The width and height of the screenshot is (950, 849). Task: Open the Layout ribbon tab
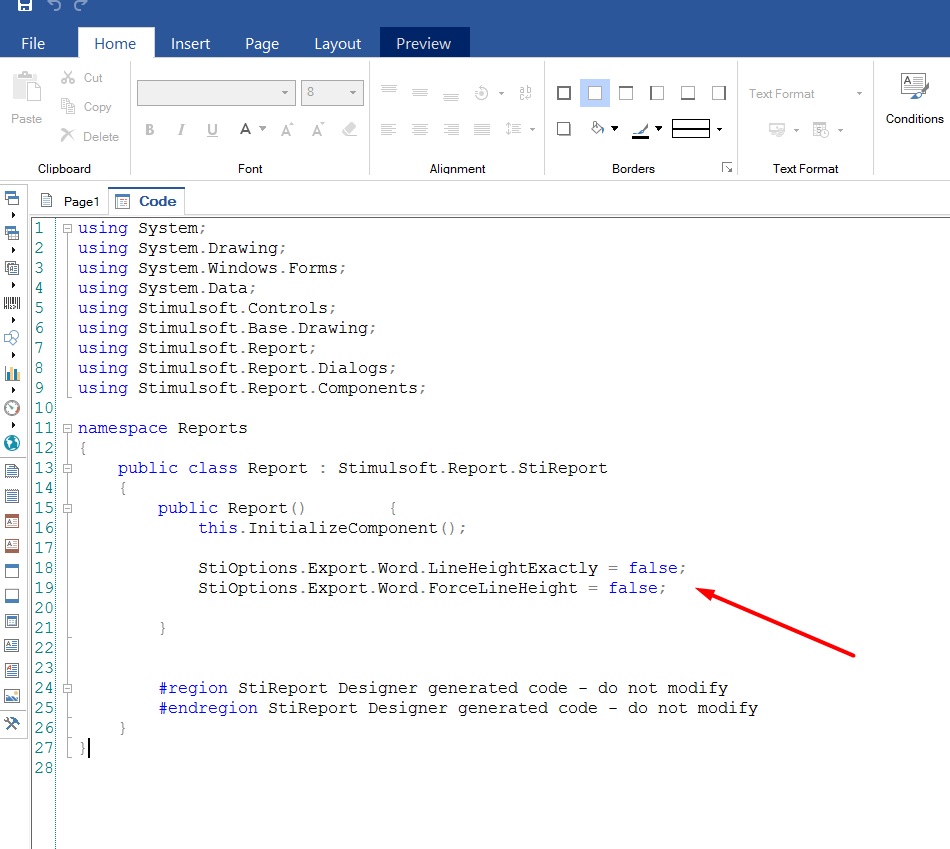(337, 44)
